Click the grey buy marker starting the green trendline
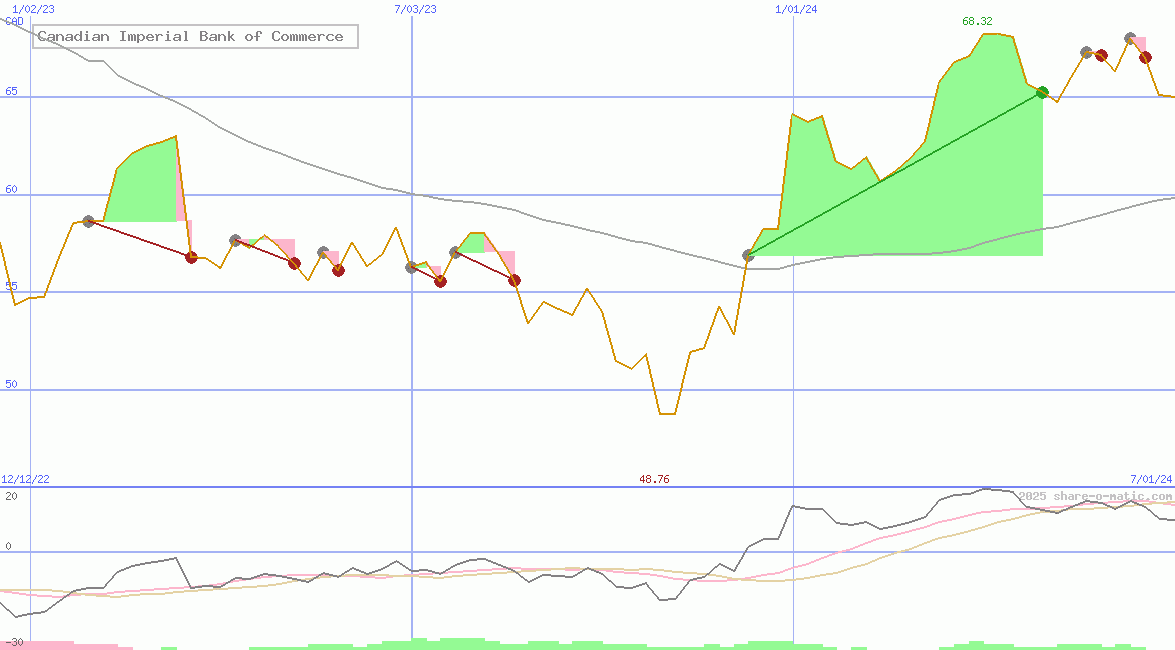 click(x=749, y=255)
